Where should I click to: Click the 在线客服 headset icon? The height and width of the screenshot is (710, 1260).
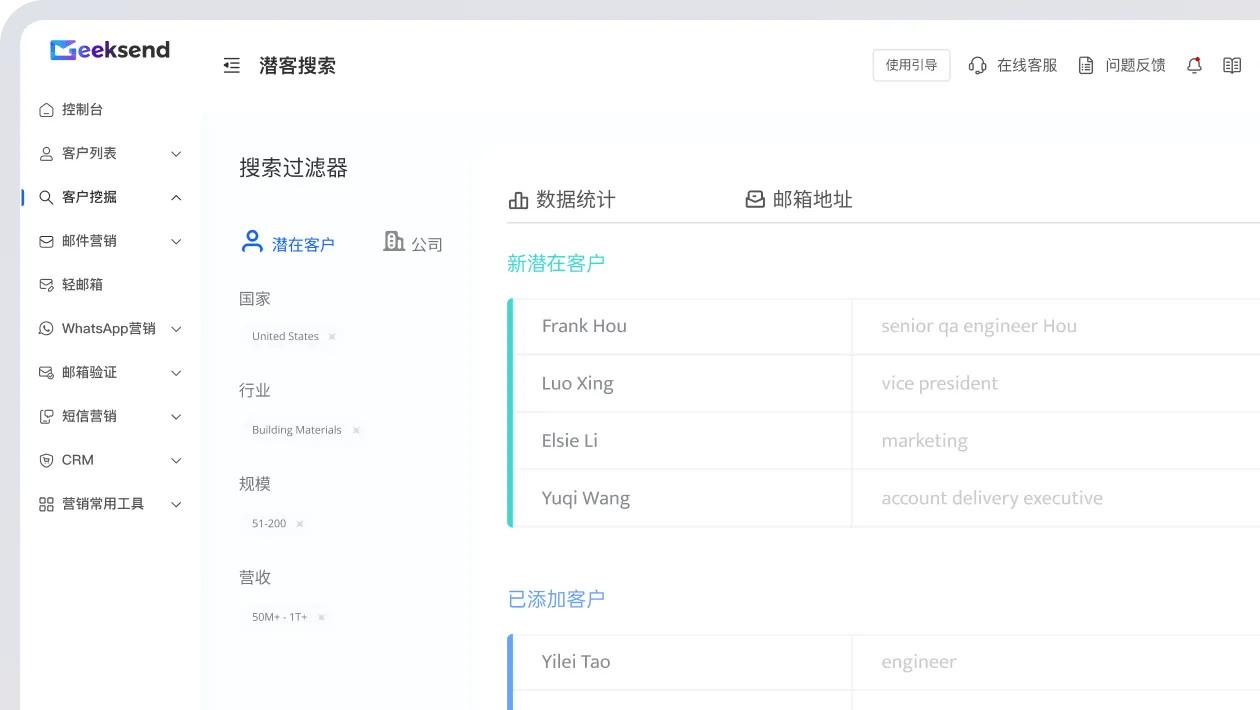[x=977, y=65]
